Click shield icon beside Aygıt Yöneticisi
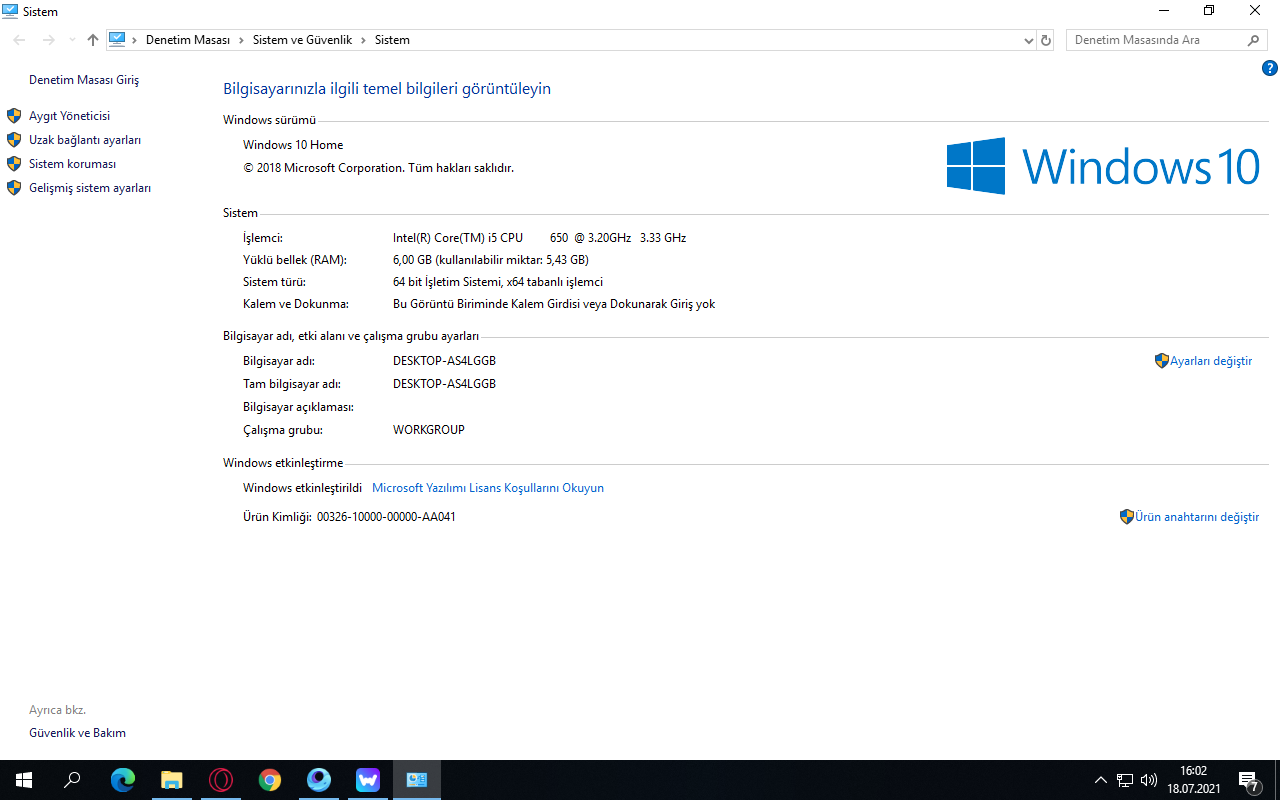The height and width of the screenshot is (800, 1280). [x=14, y=116]
